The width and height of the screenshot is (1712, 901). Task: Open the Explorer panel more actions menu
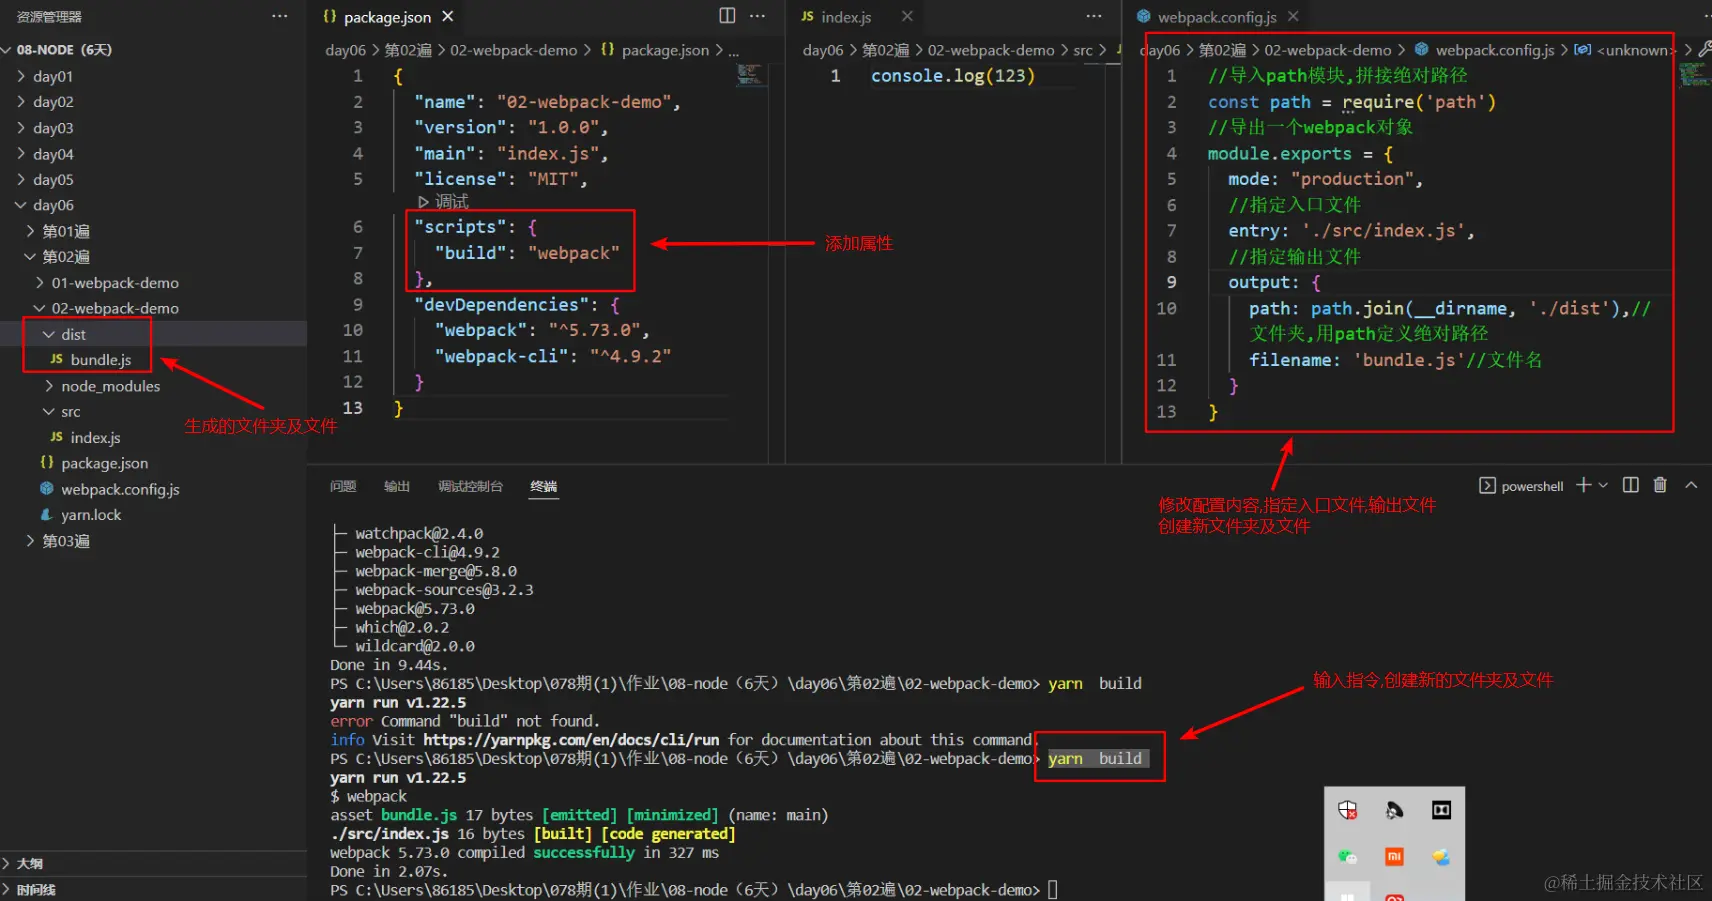(x=280, y=16)
